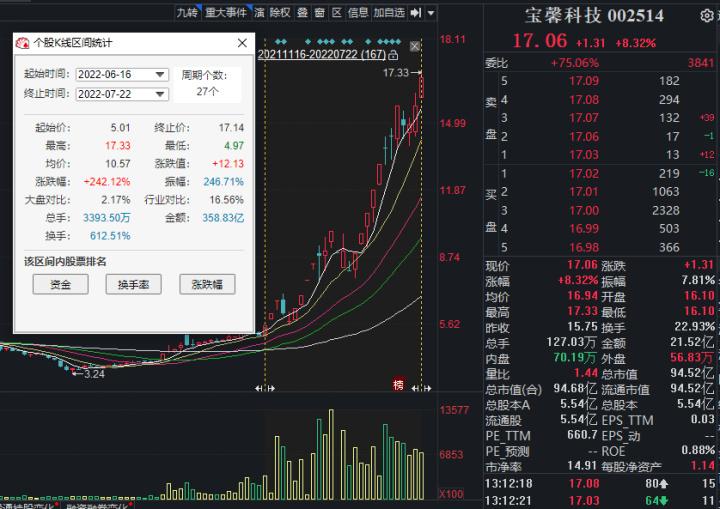Click the 资金 ranking button

tap(60, 284)
